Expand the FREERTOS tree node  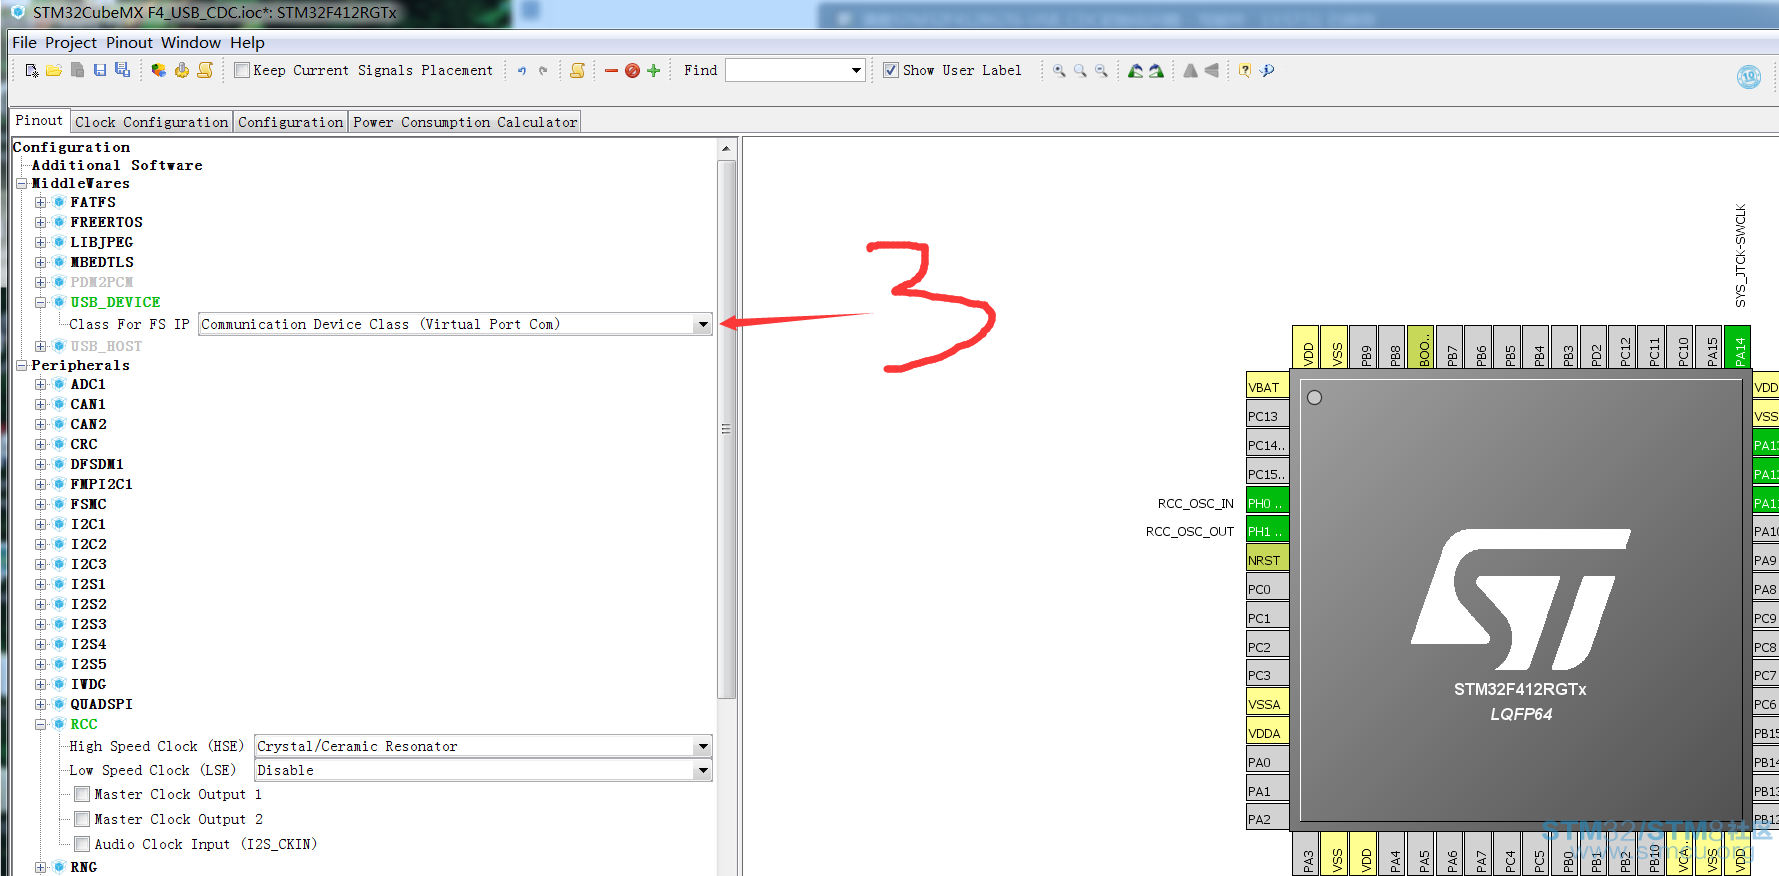40,222
